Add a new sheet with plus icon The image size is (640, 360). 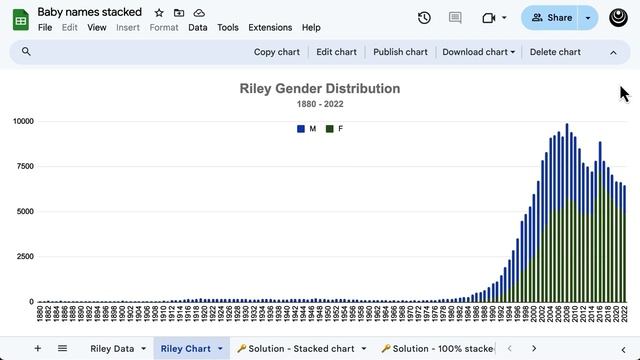tap(38, 348)
